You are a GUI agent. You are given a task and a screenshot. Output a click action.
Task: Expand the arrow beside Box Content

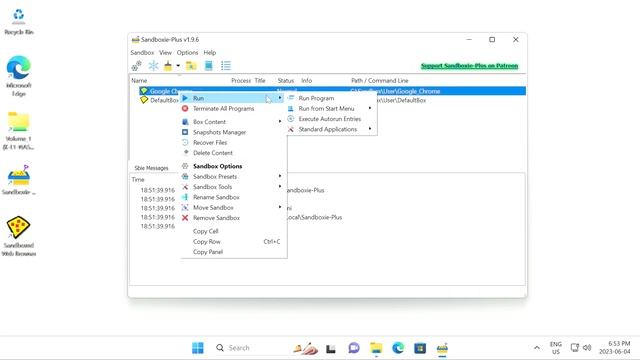pyautogui.click(x=280, y=122)
